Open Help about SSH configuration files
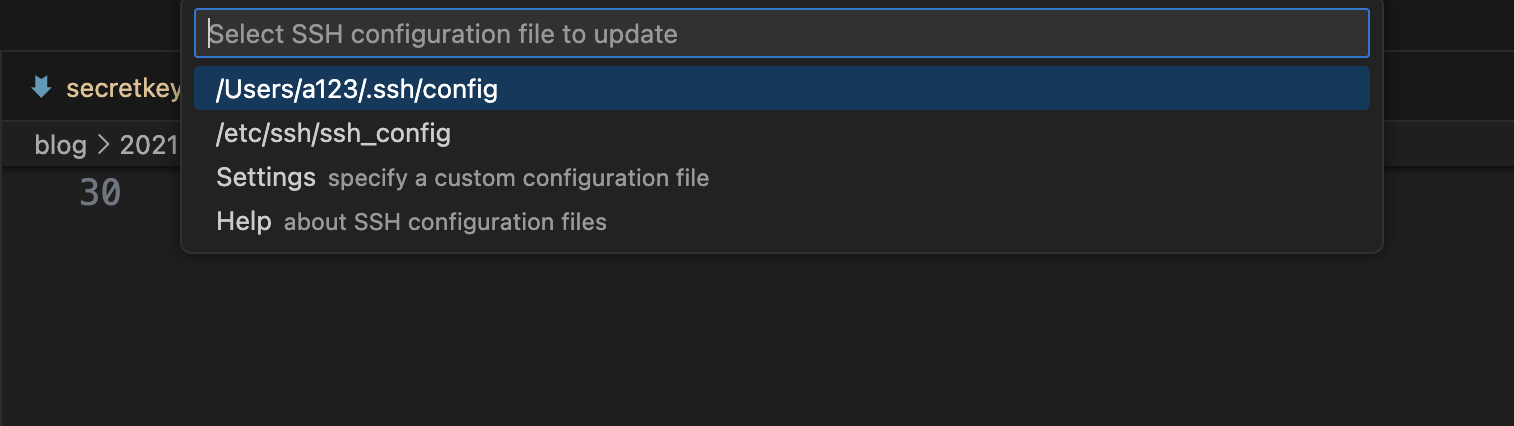The height and width of the screenshot is (426, 1514). click(x=411, y=221)
